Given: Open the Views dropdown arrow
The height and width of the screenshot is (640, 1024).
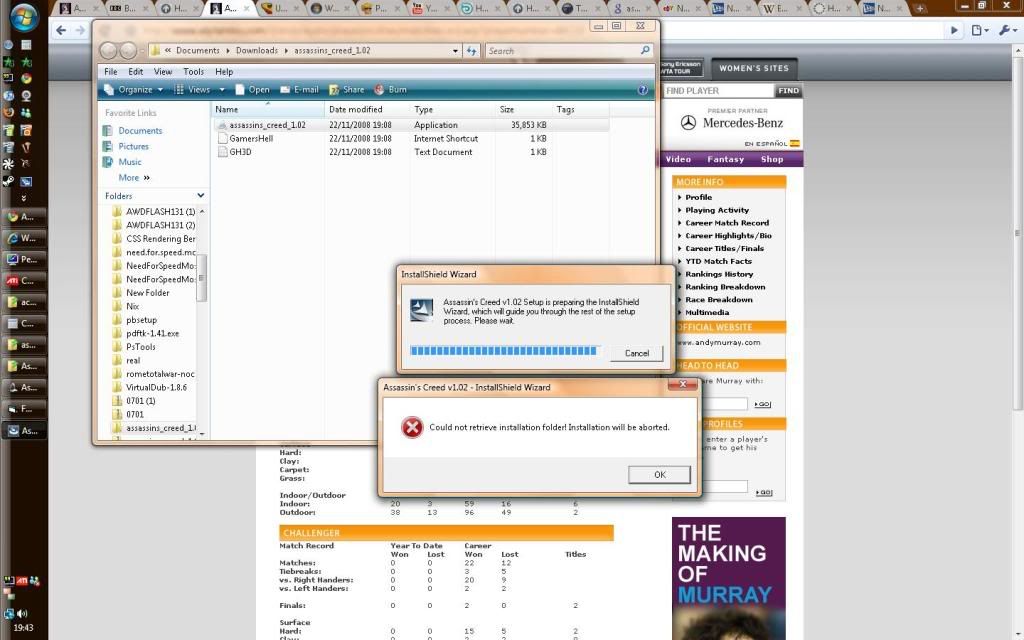Looking at the screenshot, I should click(x=221, y=90).
